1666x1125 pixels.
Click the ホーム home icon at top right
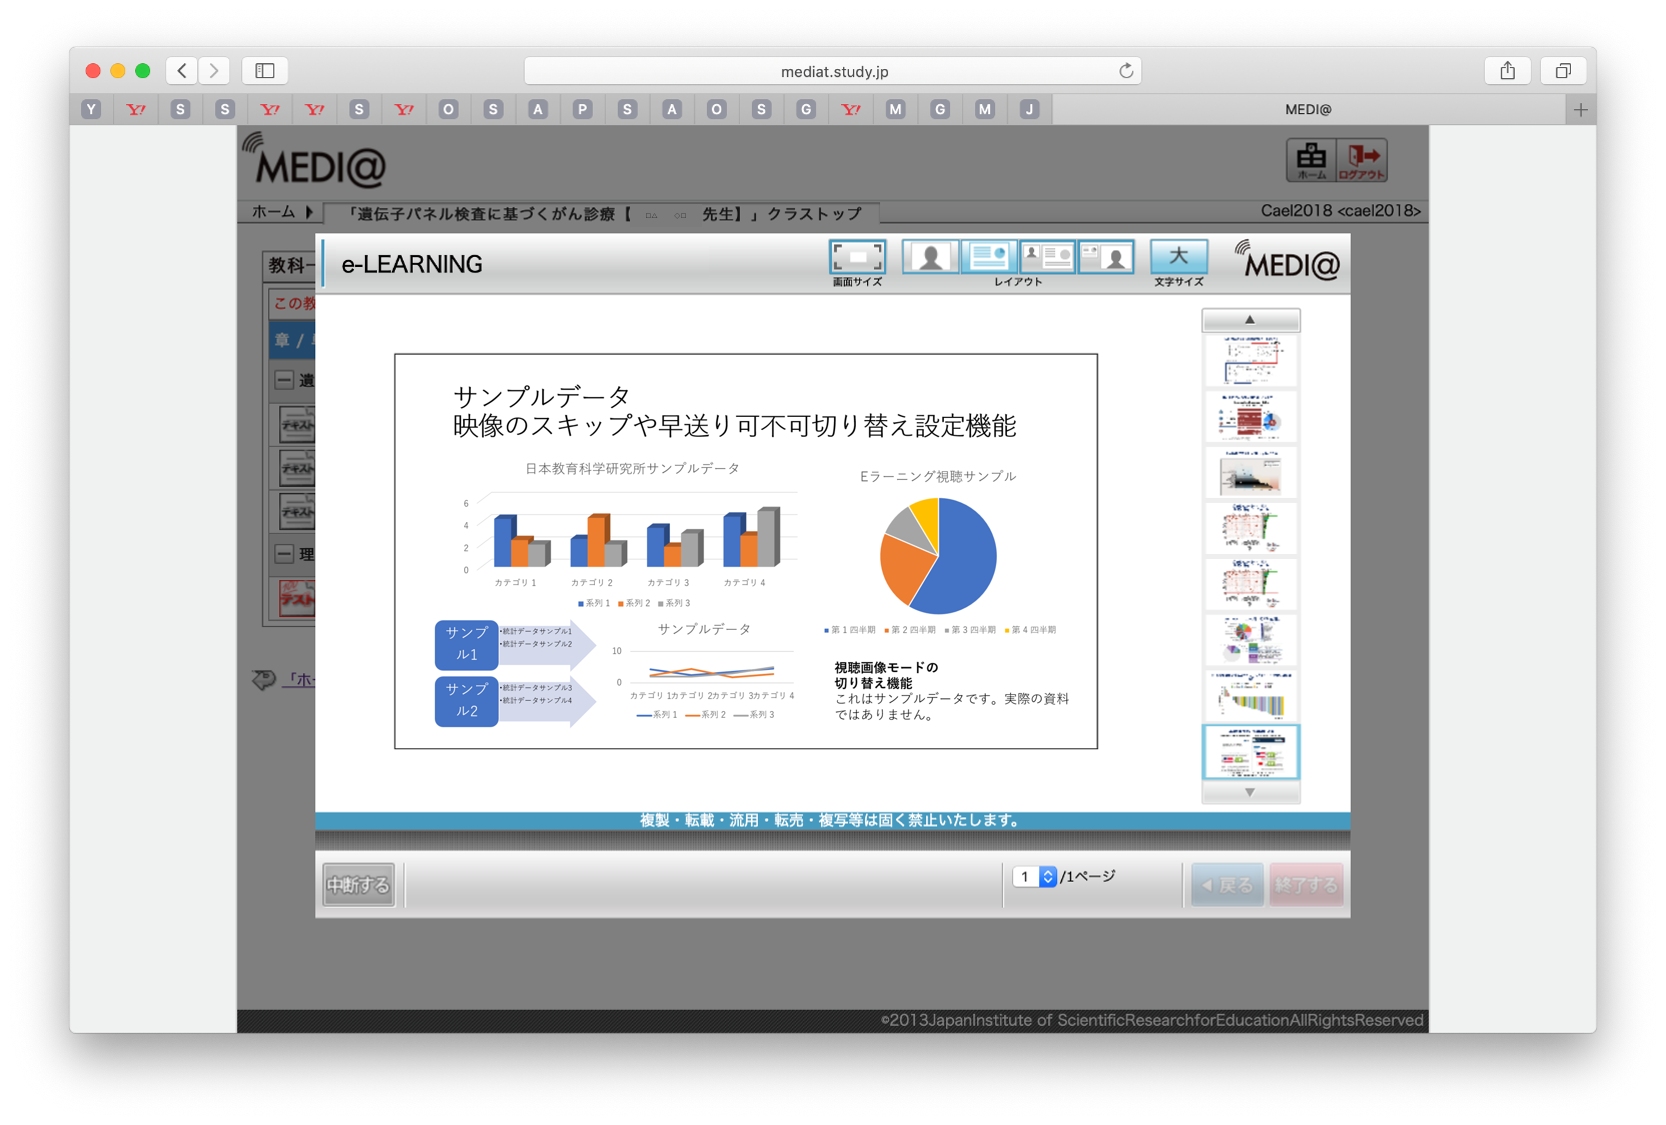[1311, 160]
